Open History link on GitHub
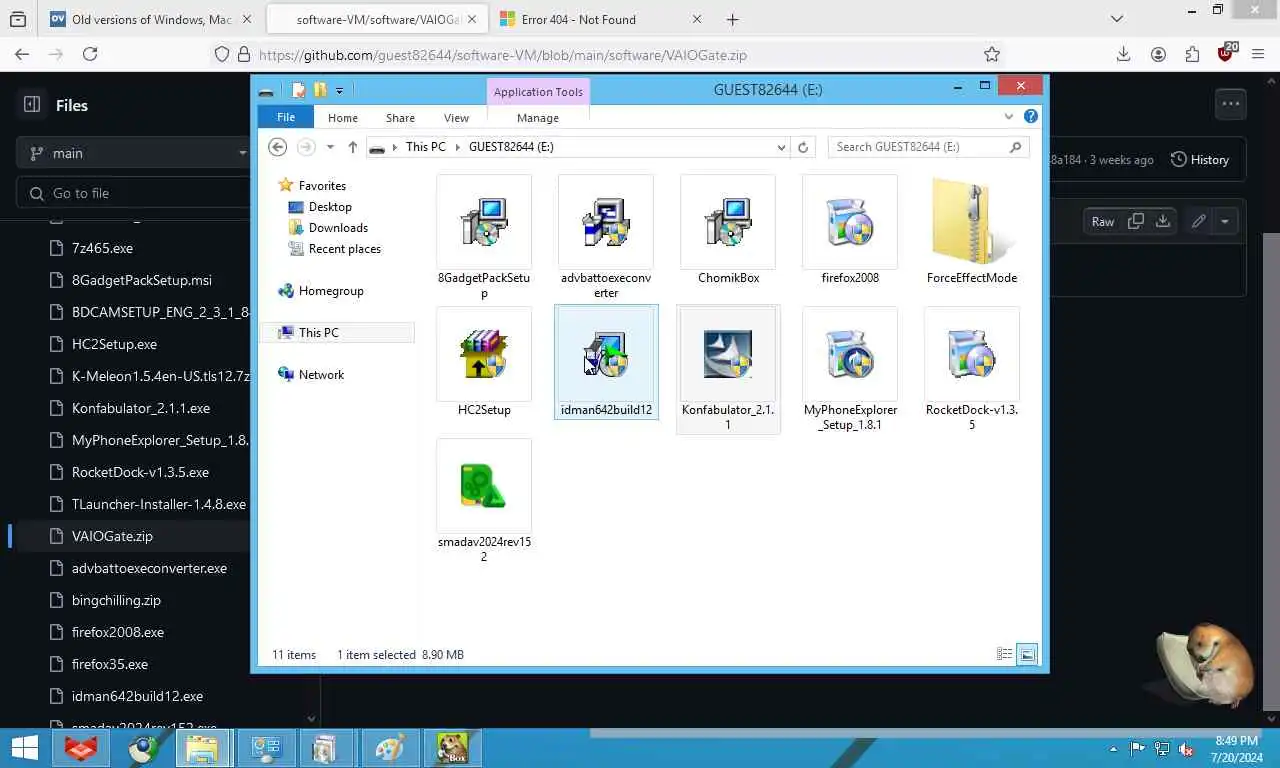 [x=1199, y=159]
